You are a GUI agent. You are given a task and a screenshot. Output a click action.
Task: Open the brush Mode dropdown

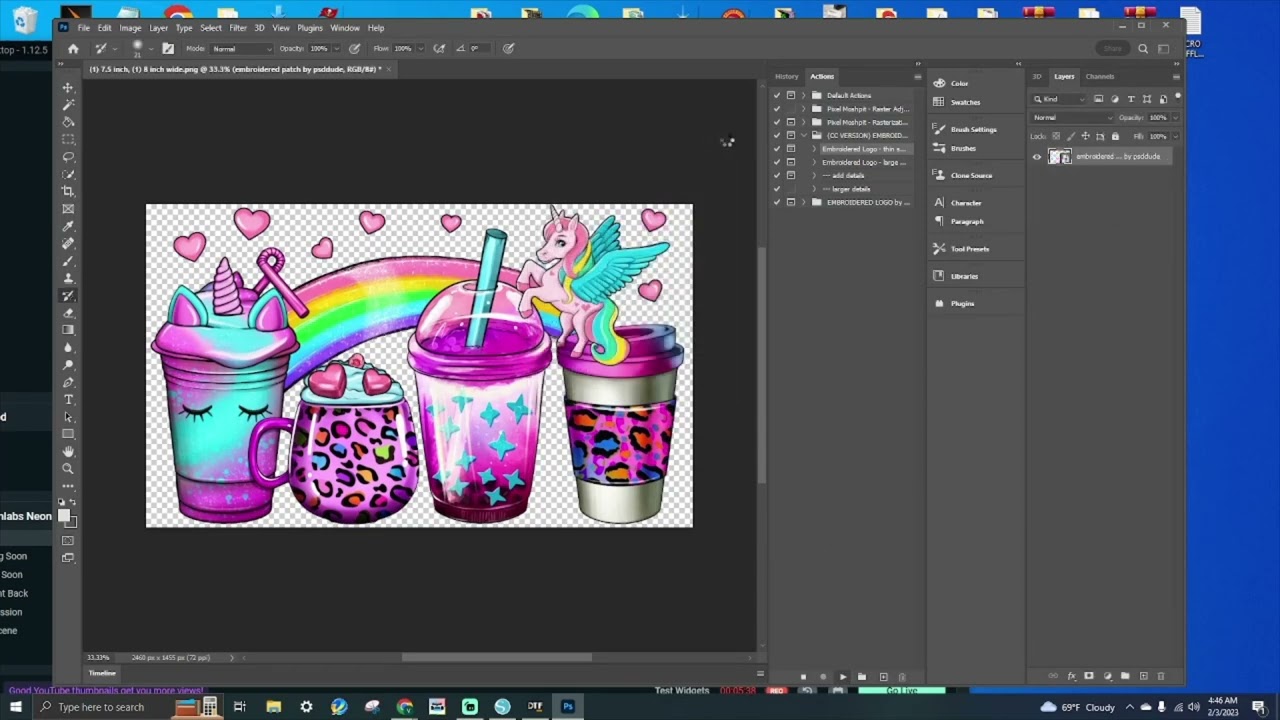pyautogui.click(x=241, y=49)
